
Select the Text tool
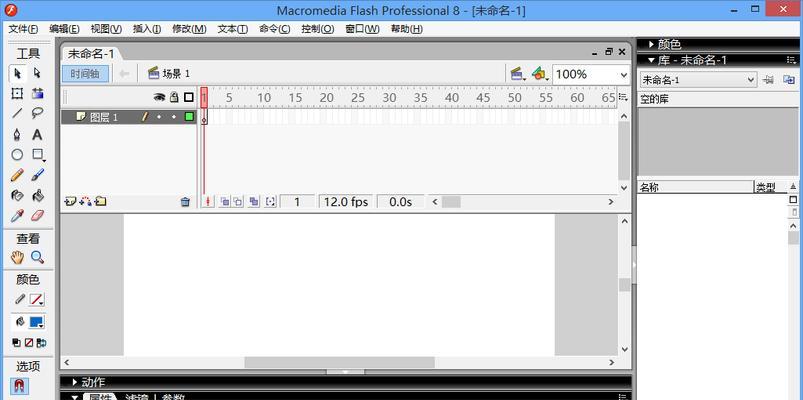[x=37, y=135]
